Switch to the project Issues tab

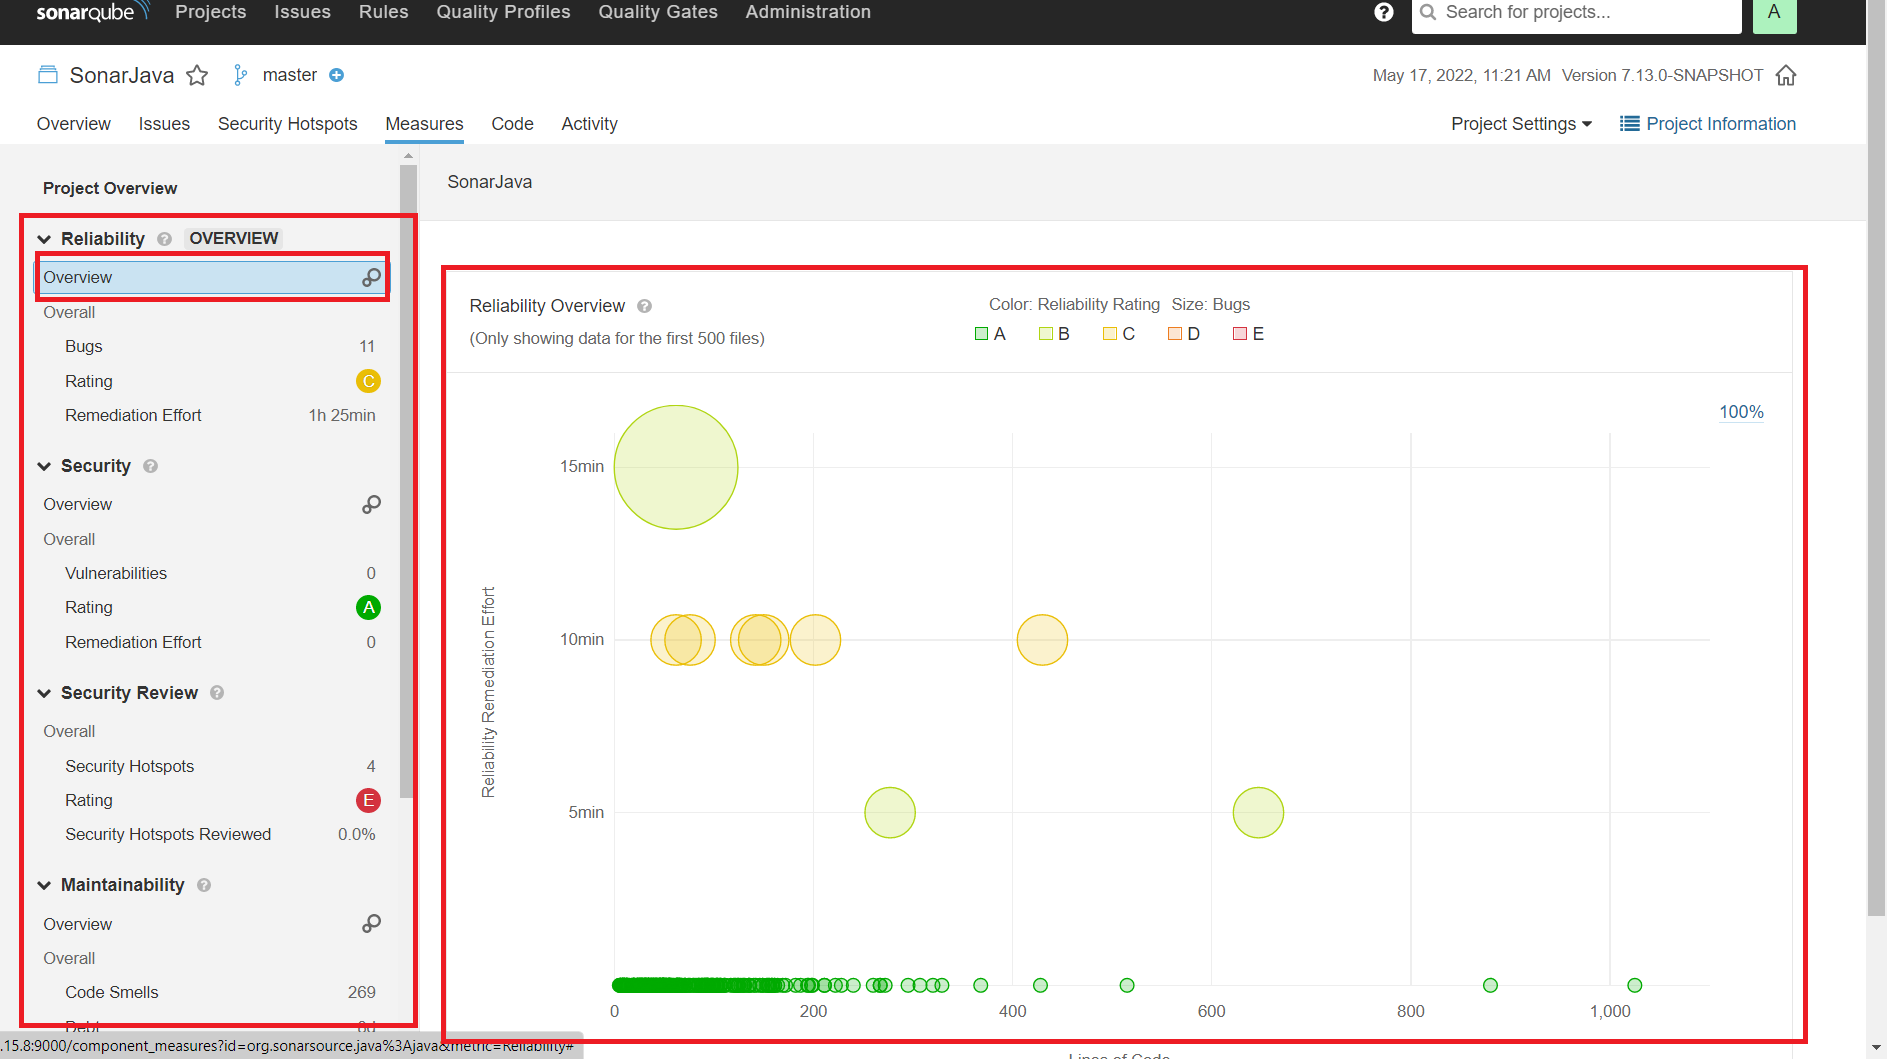[x=164, y=124]
